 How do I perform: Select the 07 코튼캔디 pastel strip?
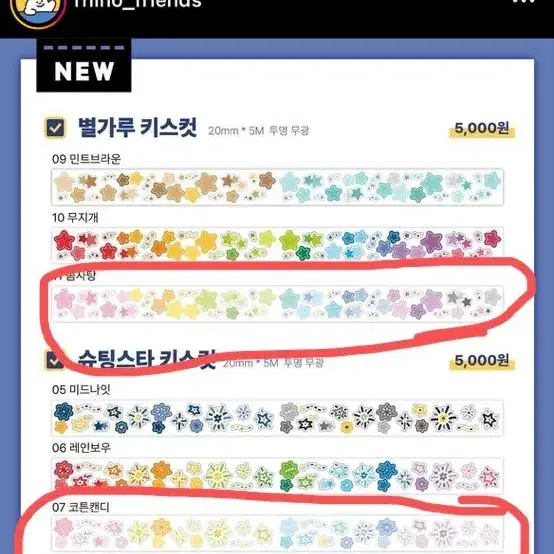click(x=277, y=534)
